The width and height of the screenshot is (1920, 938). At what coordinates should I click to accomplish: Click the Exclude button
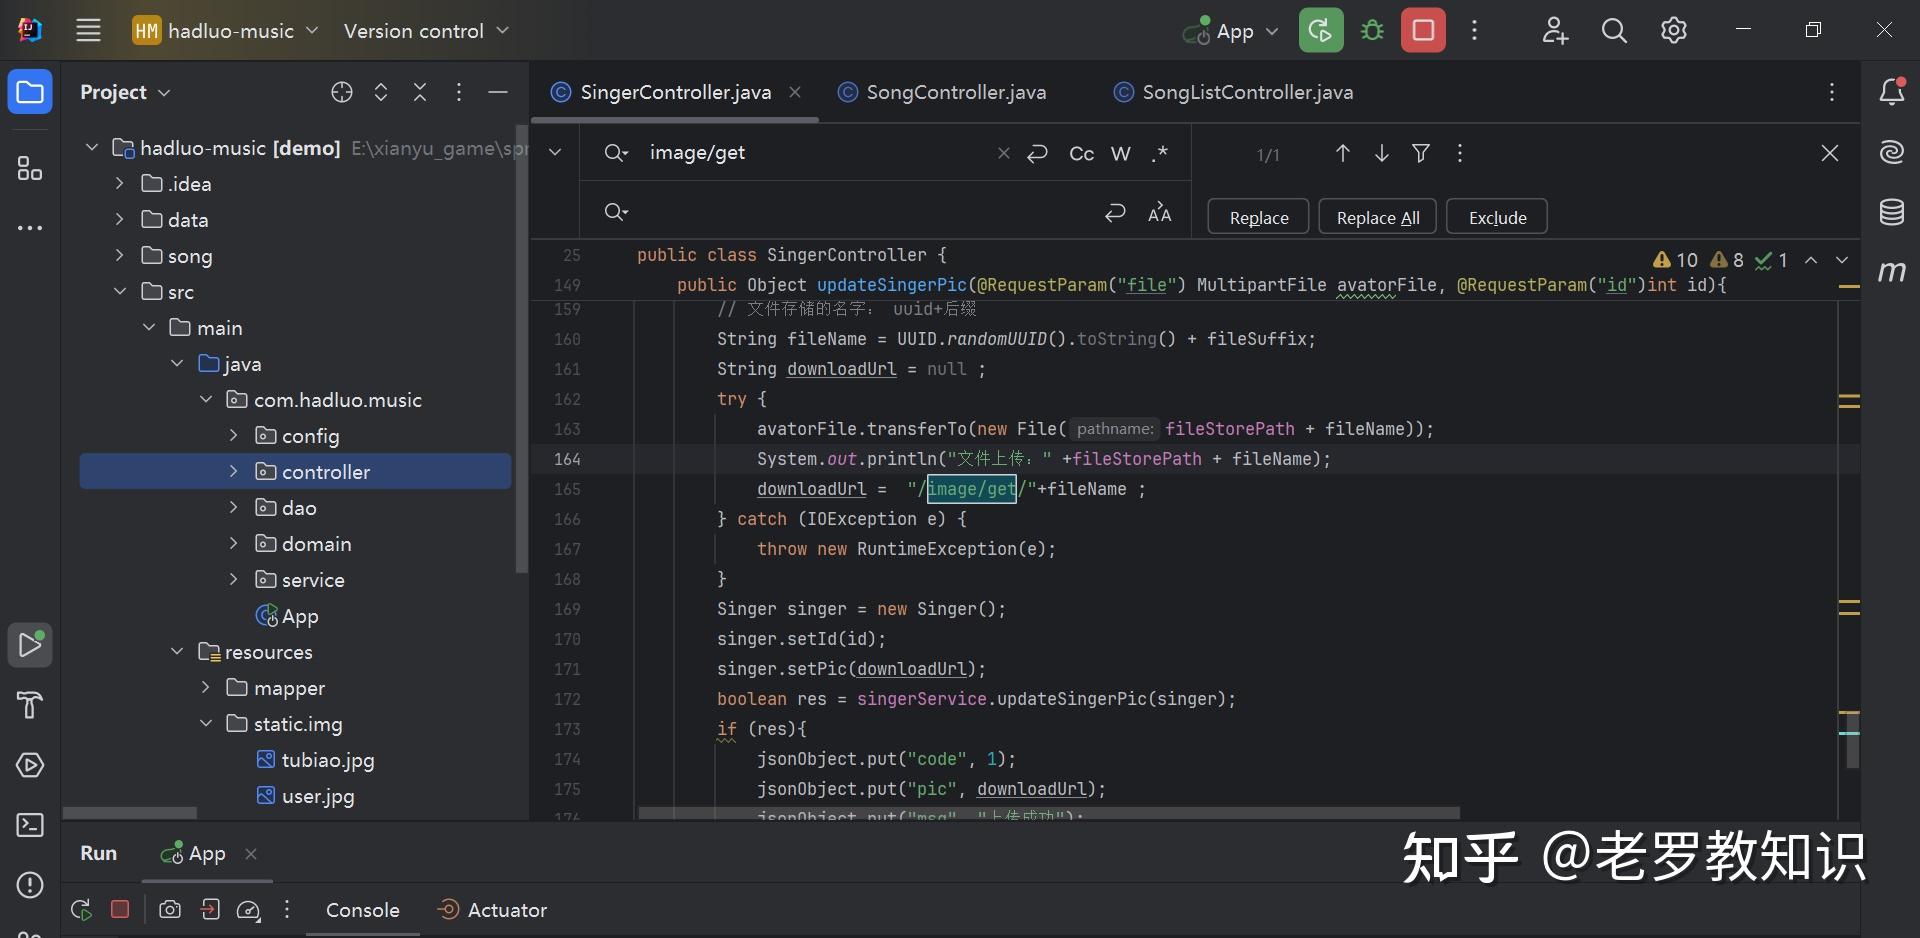(1497, 216)
